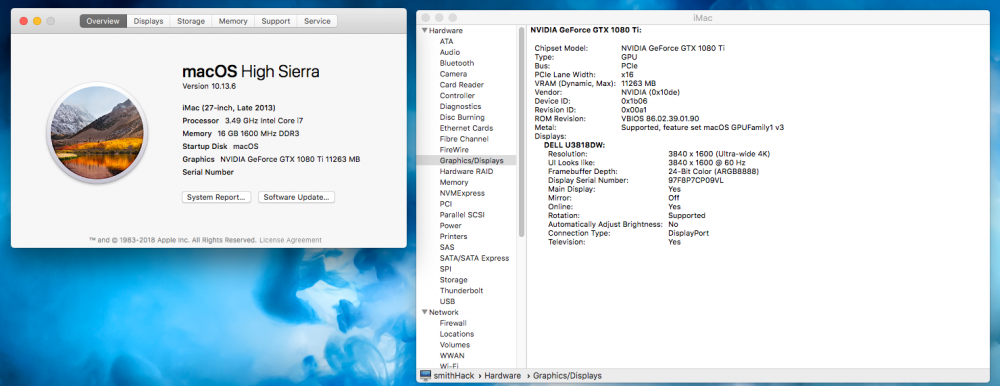Viewport: 1000px width, 386px height.
Task: Switch to the Displays tab
Action: coord(149,21)
